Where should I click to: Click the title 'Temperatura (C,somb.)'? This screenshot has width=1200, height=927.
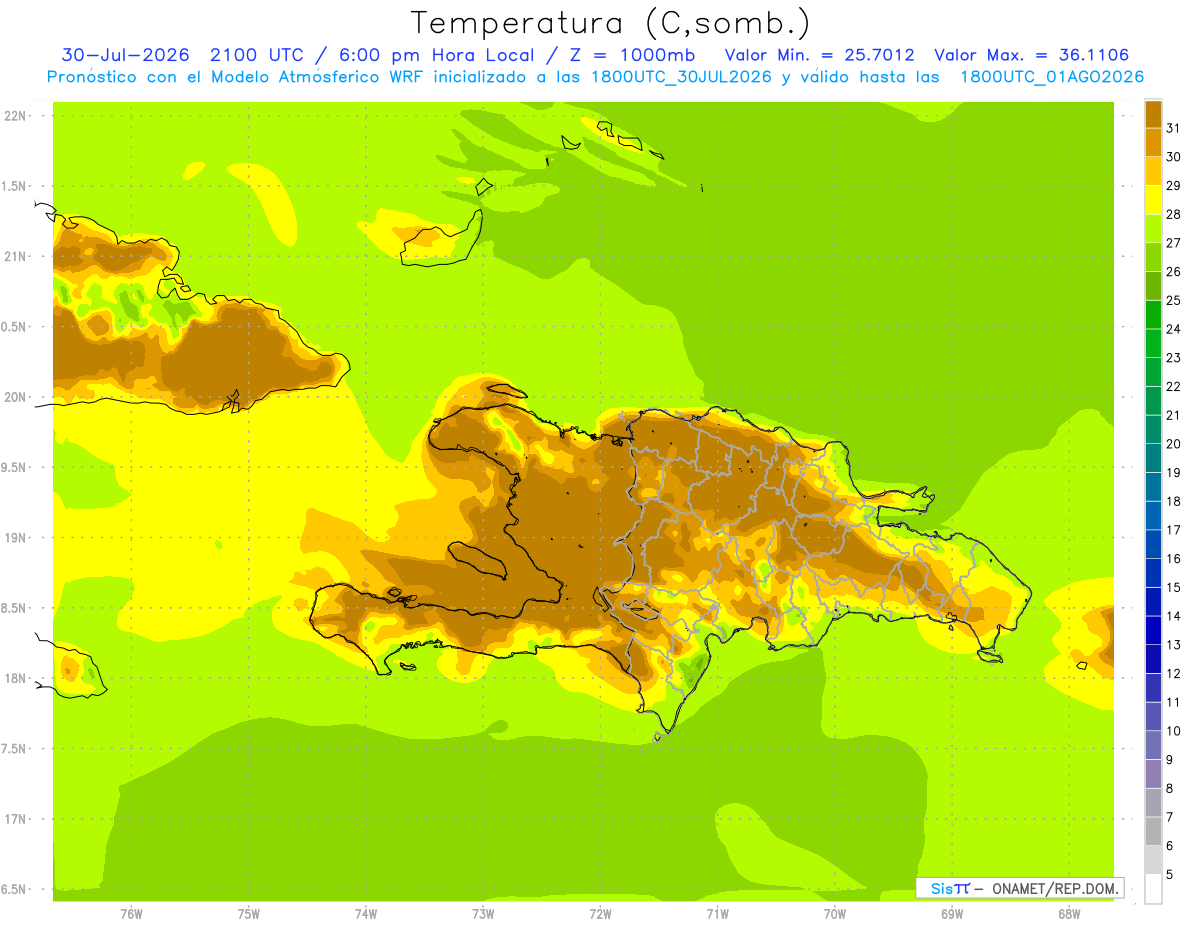coord(611,23)
